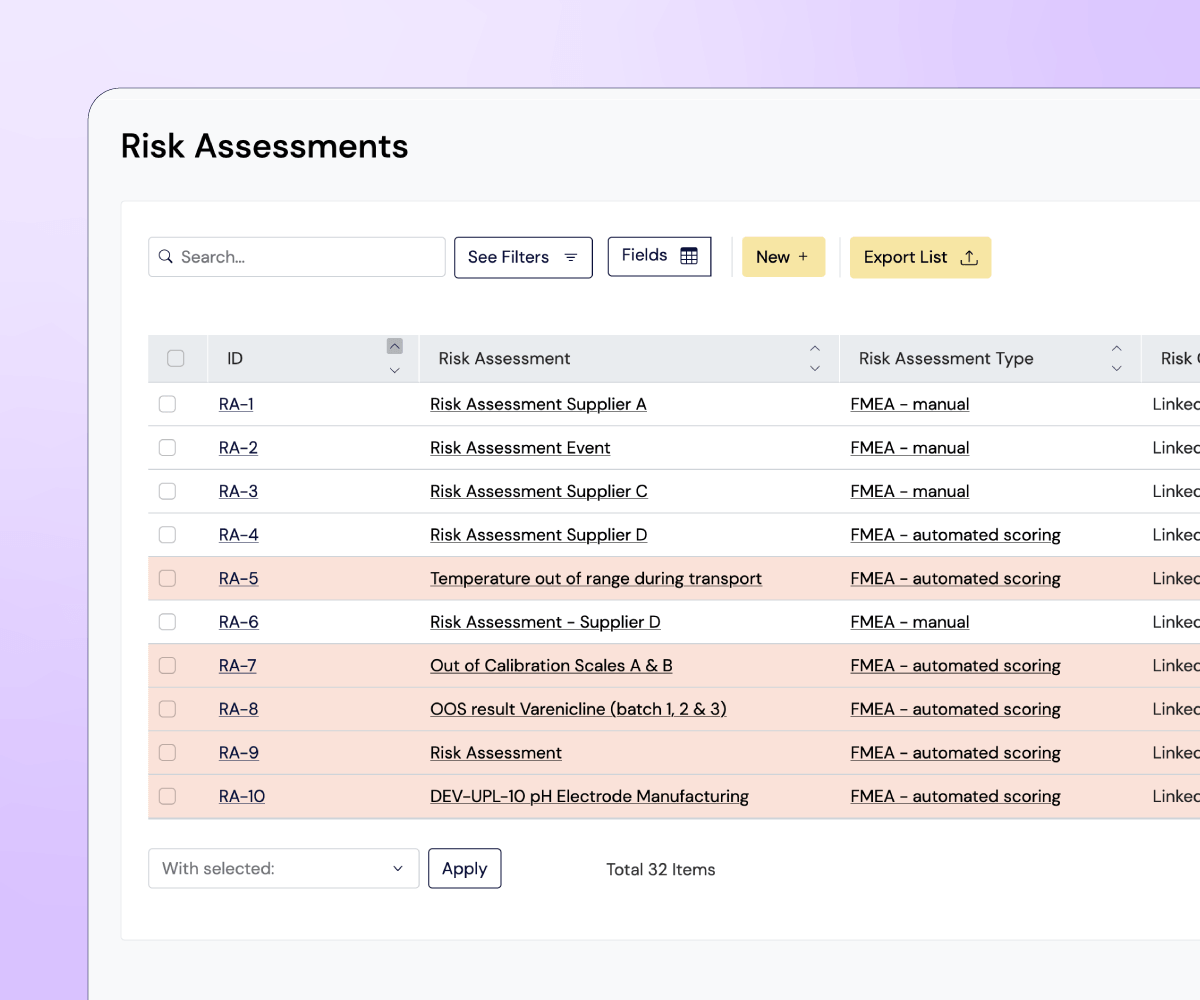Click the plus icon in New button
1200x1000 pixels.
tap(803, 257)
